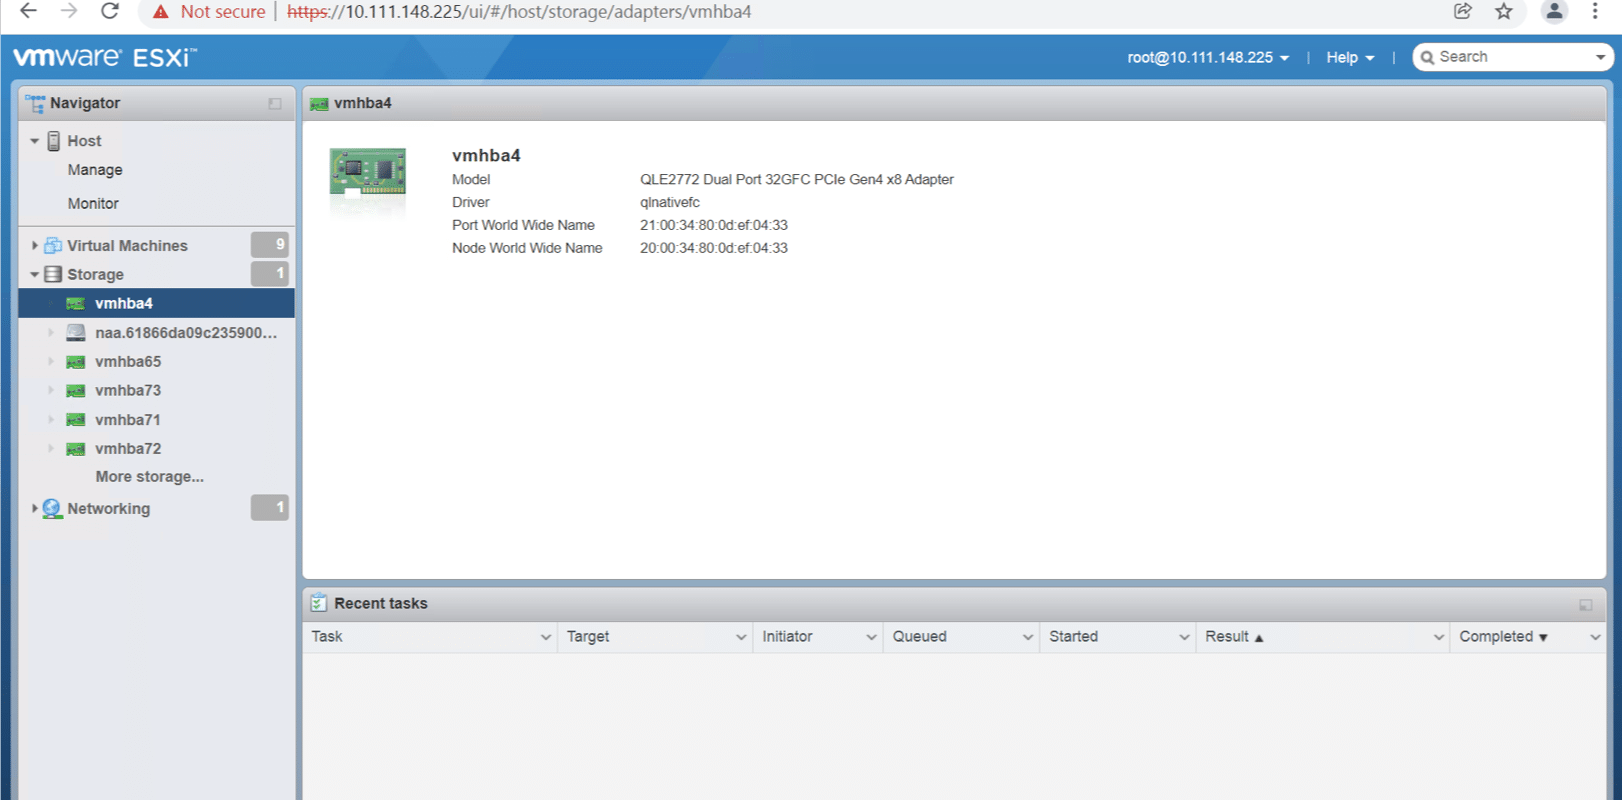Click inside the Search input field

coord(1513,57)
